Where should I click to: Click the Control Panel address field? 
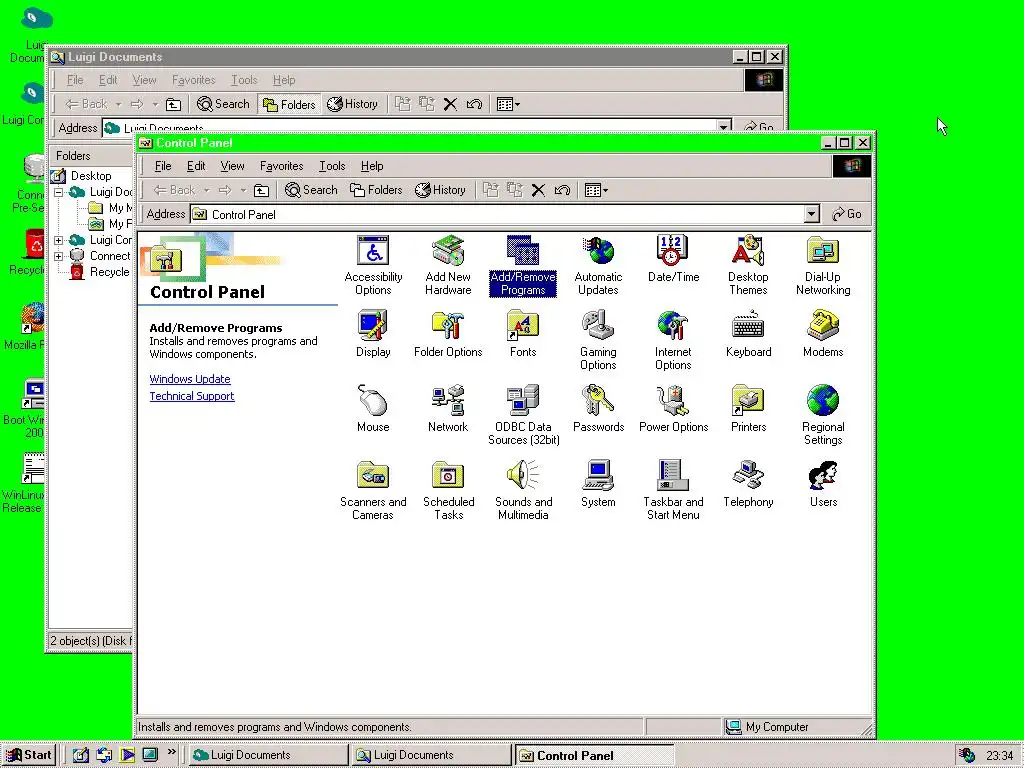click(x=504, y=214)
